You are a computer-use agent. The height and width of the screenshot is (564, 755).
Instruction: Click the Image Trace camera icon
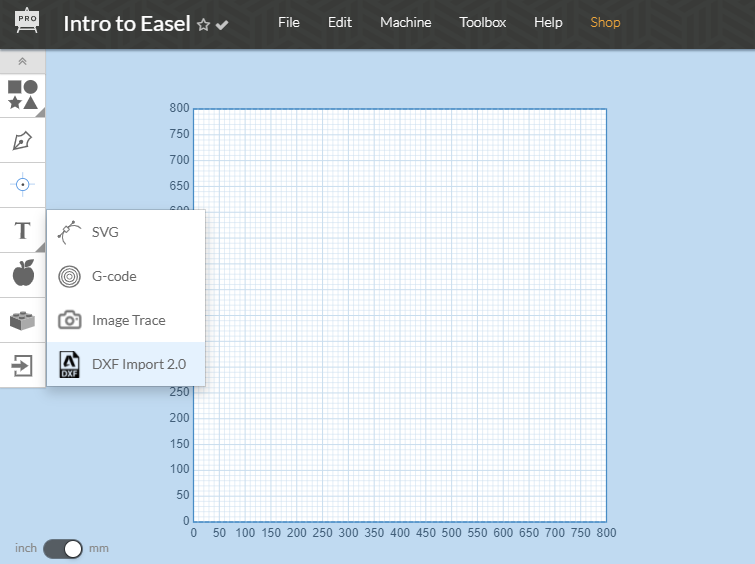69,320
